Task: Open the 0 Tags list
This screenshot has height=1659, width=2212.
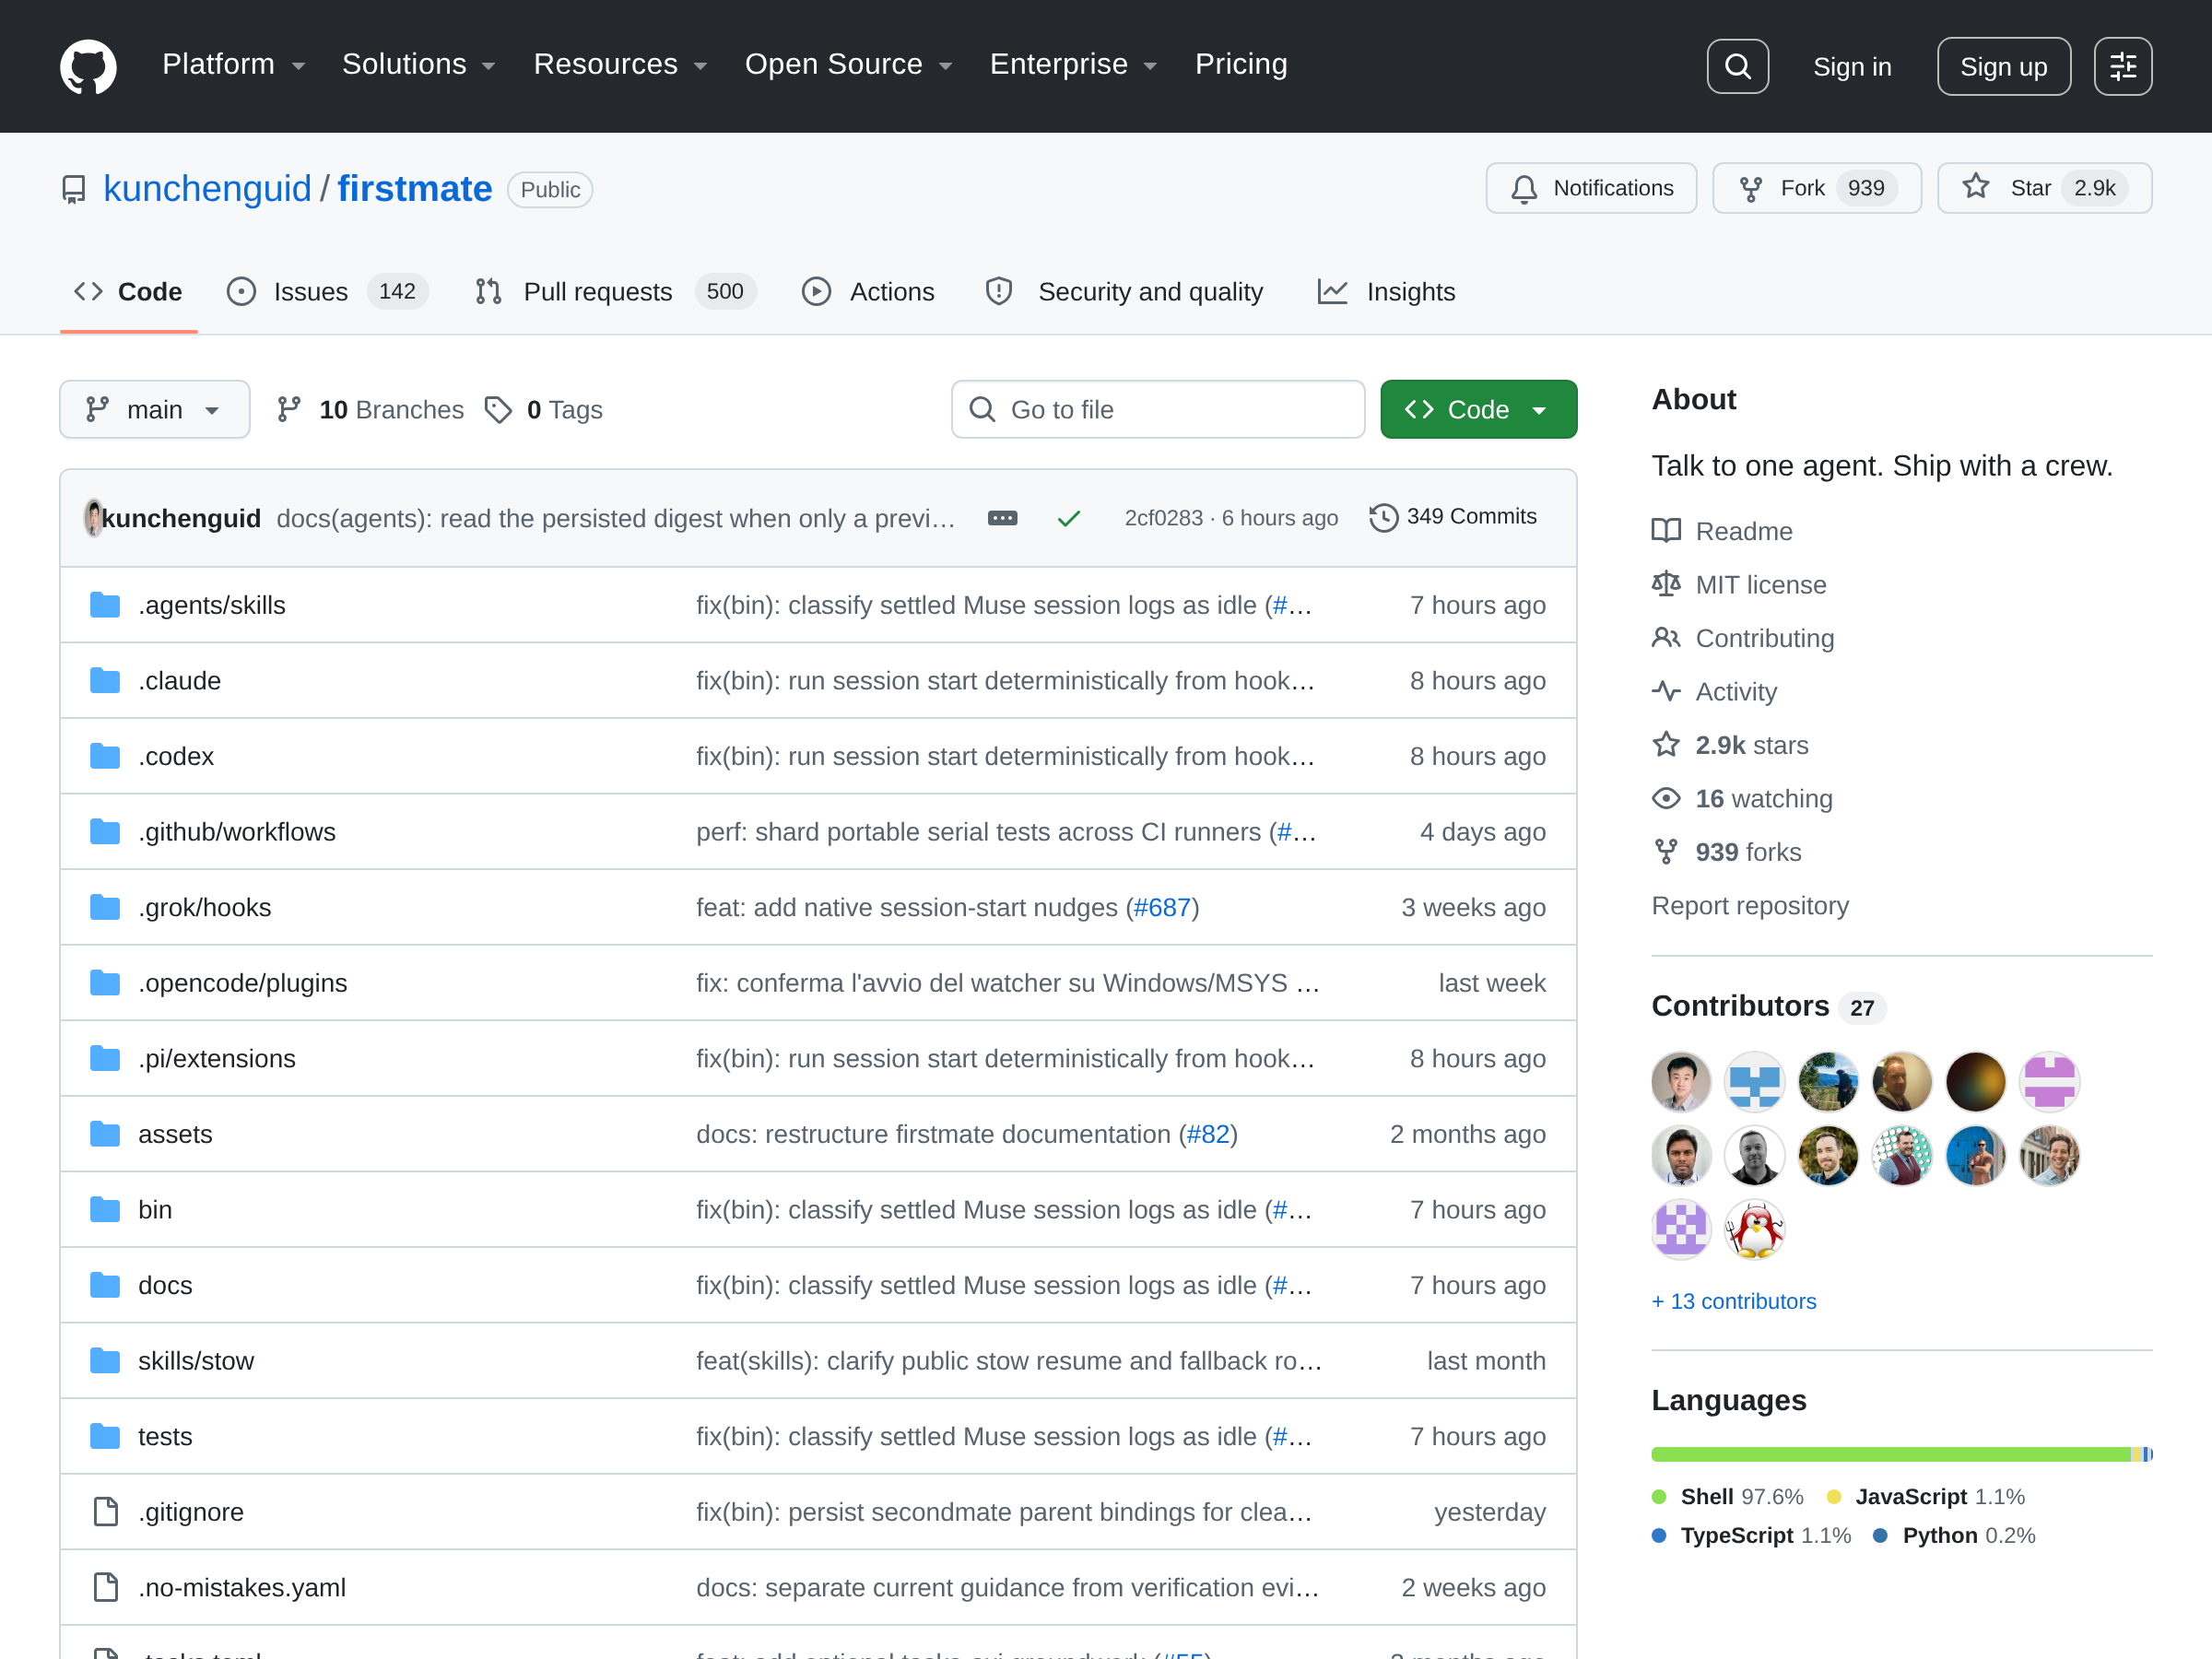Action: point(543,410)
